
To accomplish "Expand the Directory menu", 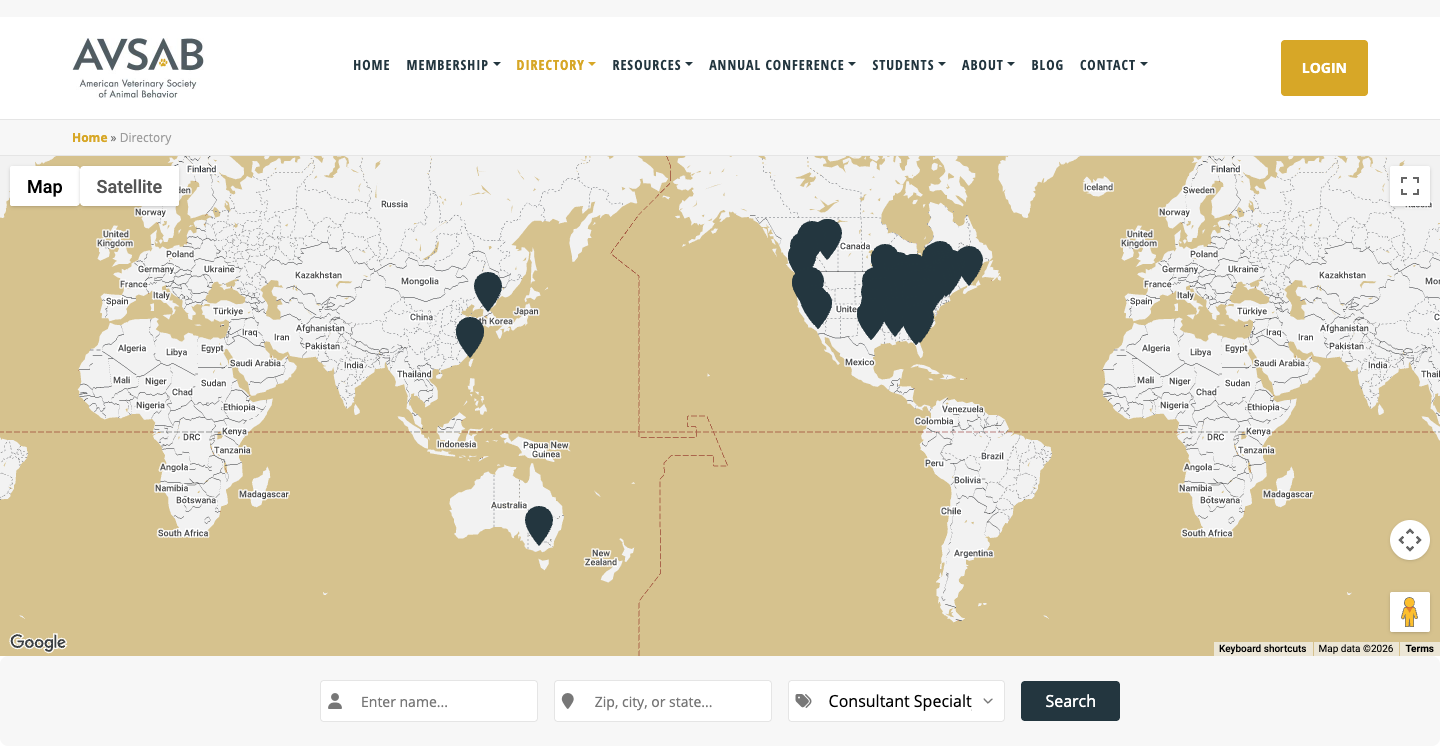I will [556, 65].
